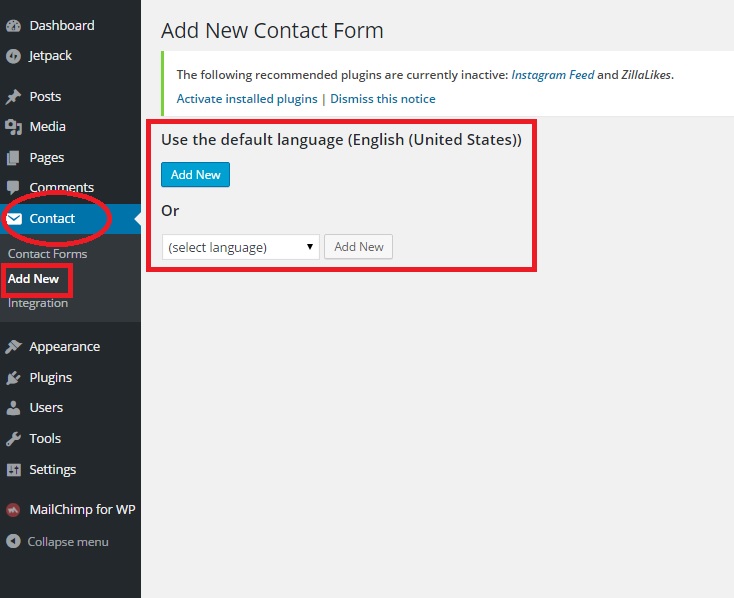Click the Users person icon
Image resolution: width=734 pixels, height=598 pixels.
pyautogui.click(x=14, y=408)
